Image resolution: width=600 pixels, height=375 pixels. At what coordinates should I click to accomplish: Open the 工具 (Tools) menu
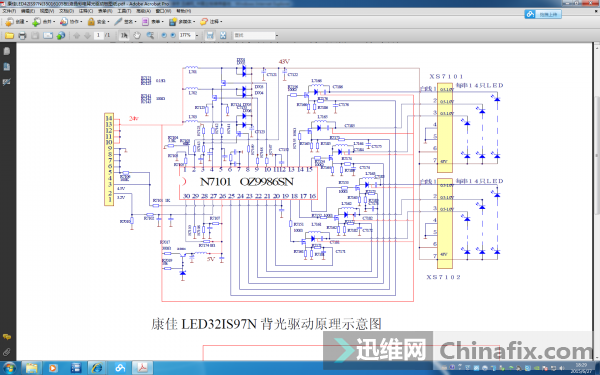point(124,11)
